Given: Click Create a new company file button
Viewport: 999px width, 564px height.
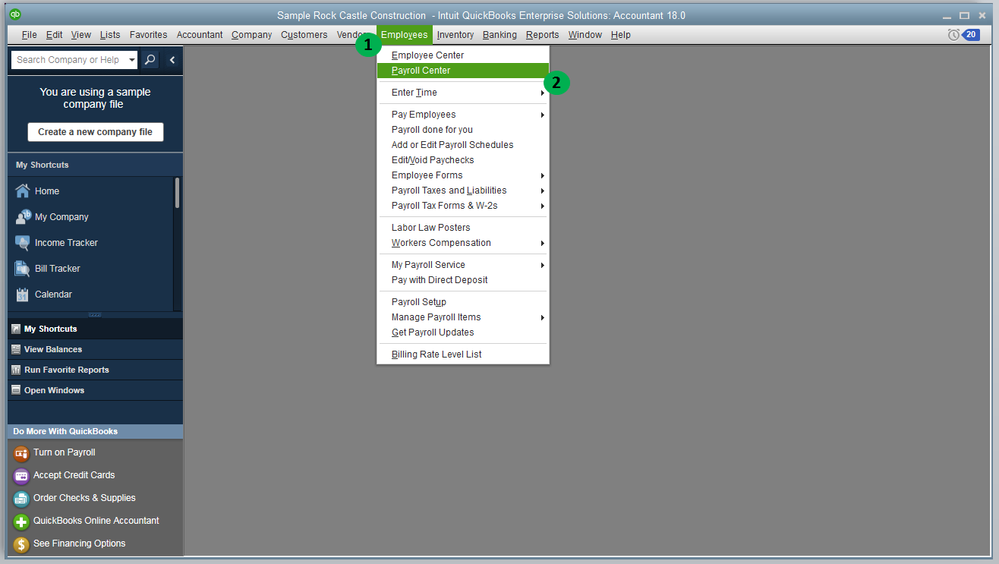Looking at the screenshot, I should [95, 132].
